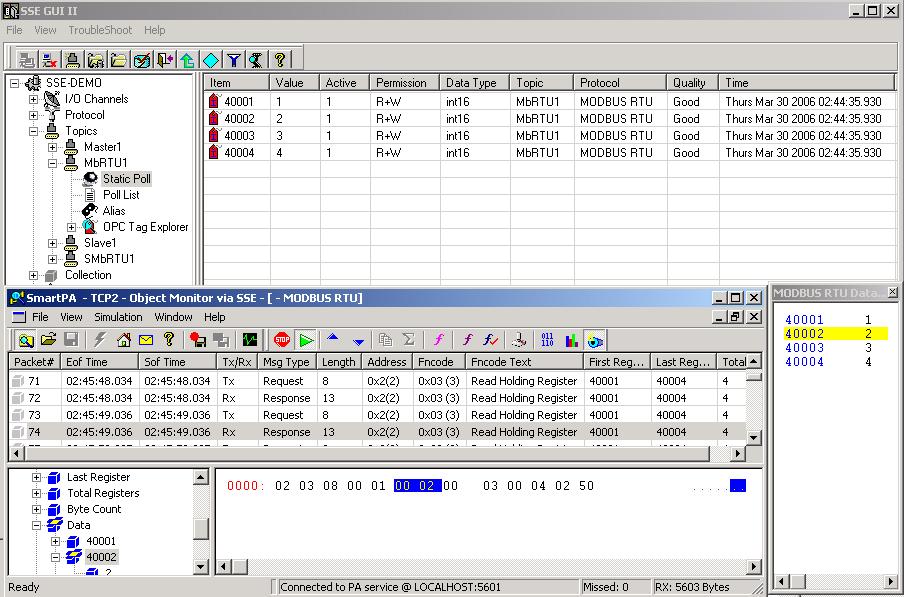The image size is (904, 597).
Task: Click scroll-down arrow of packet list scrollbar
Action: tap(754, 437)
